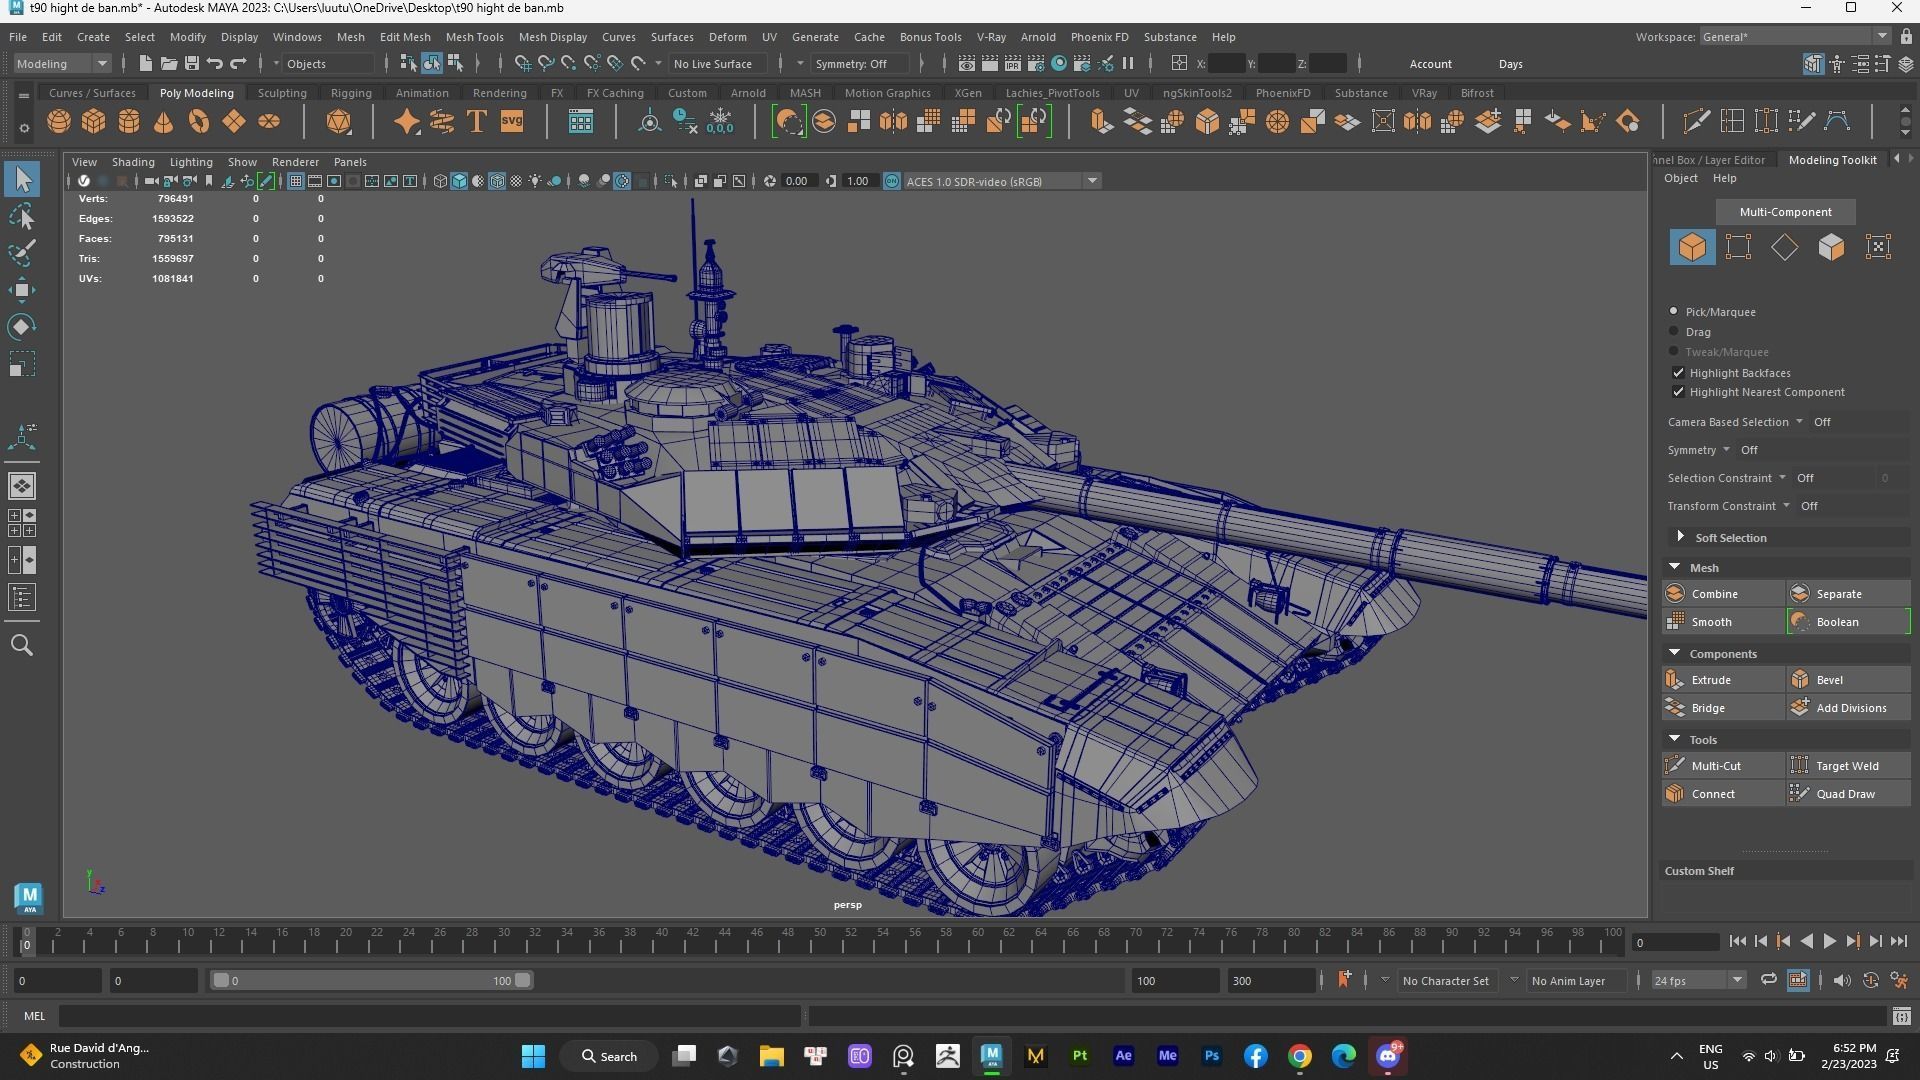Click the Save scene icon
Screen dimensions: 1920x1080
click(x=191, y=64)
